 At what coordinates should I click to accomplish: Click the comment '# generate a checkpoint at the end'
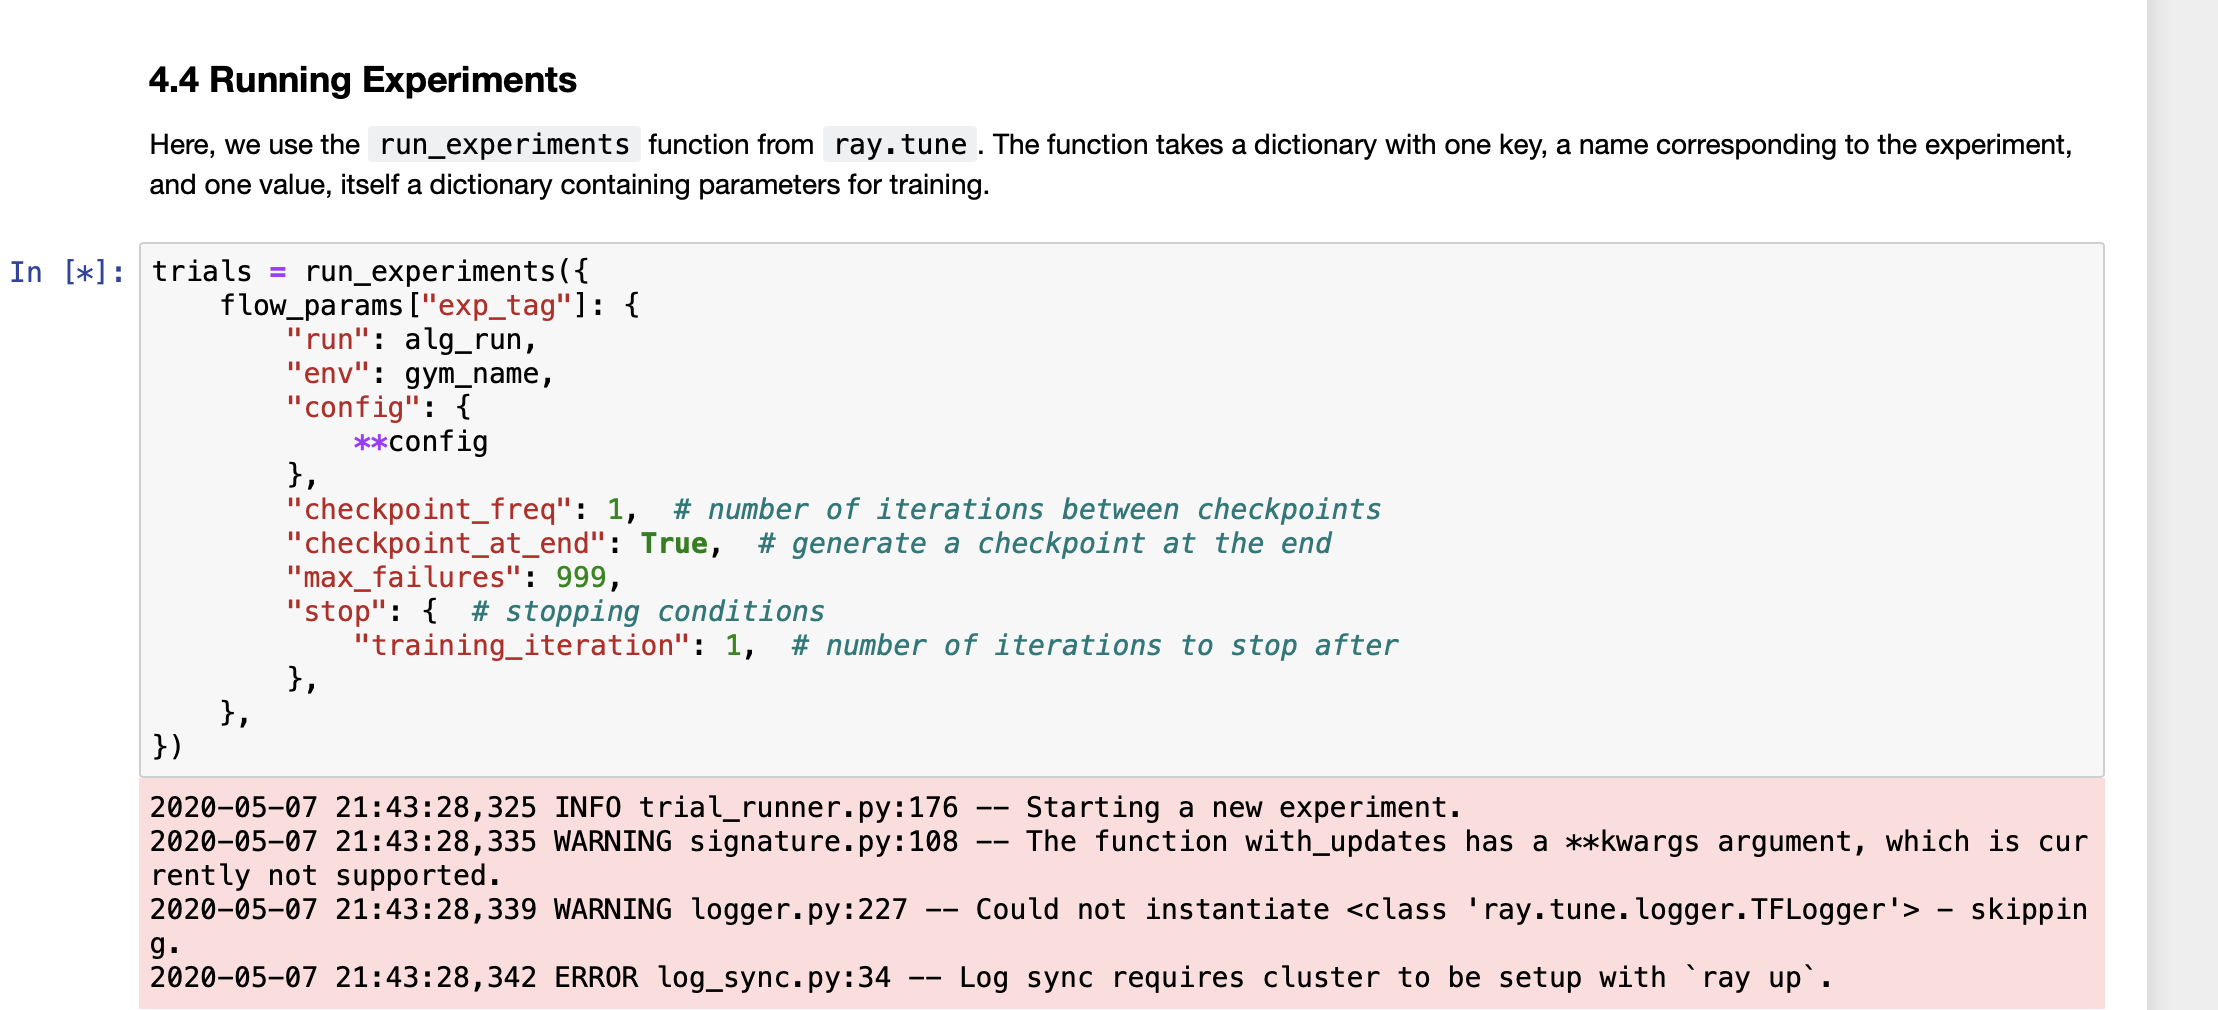[1044, 544]
